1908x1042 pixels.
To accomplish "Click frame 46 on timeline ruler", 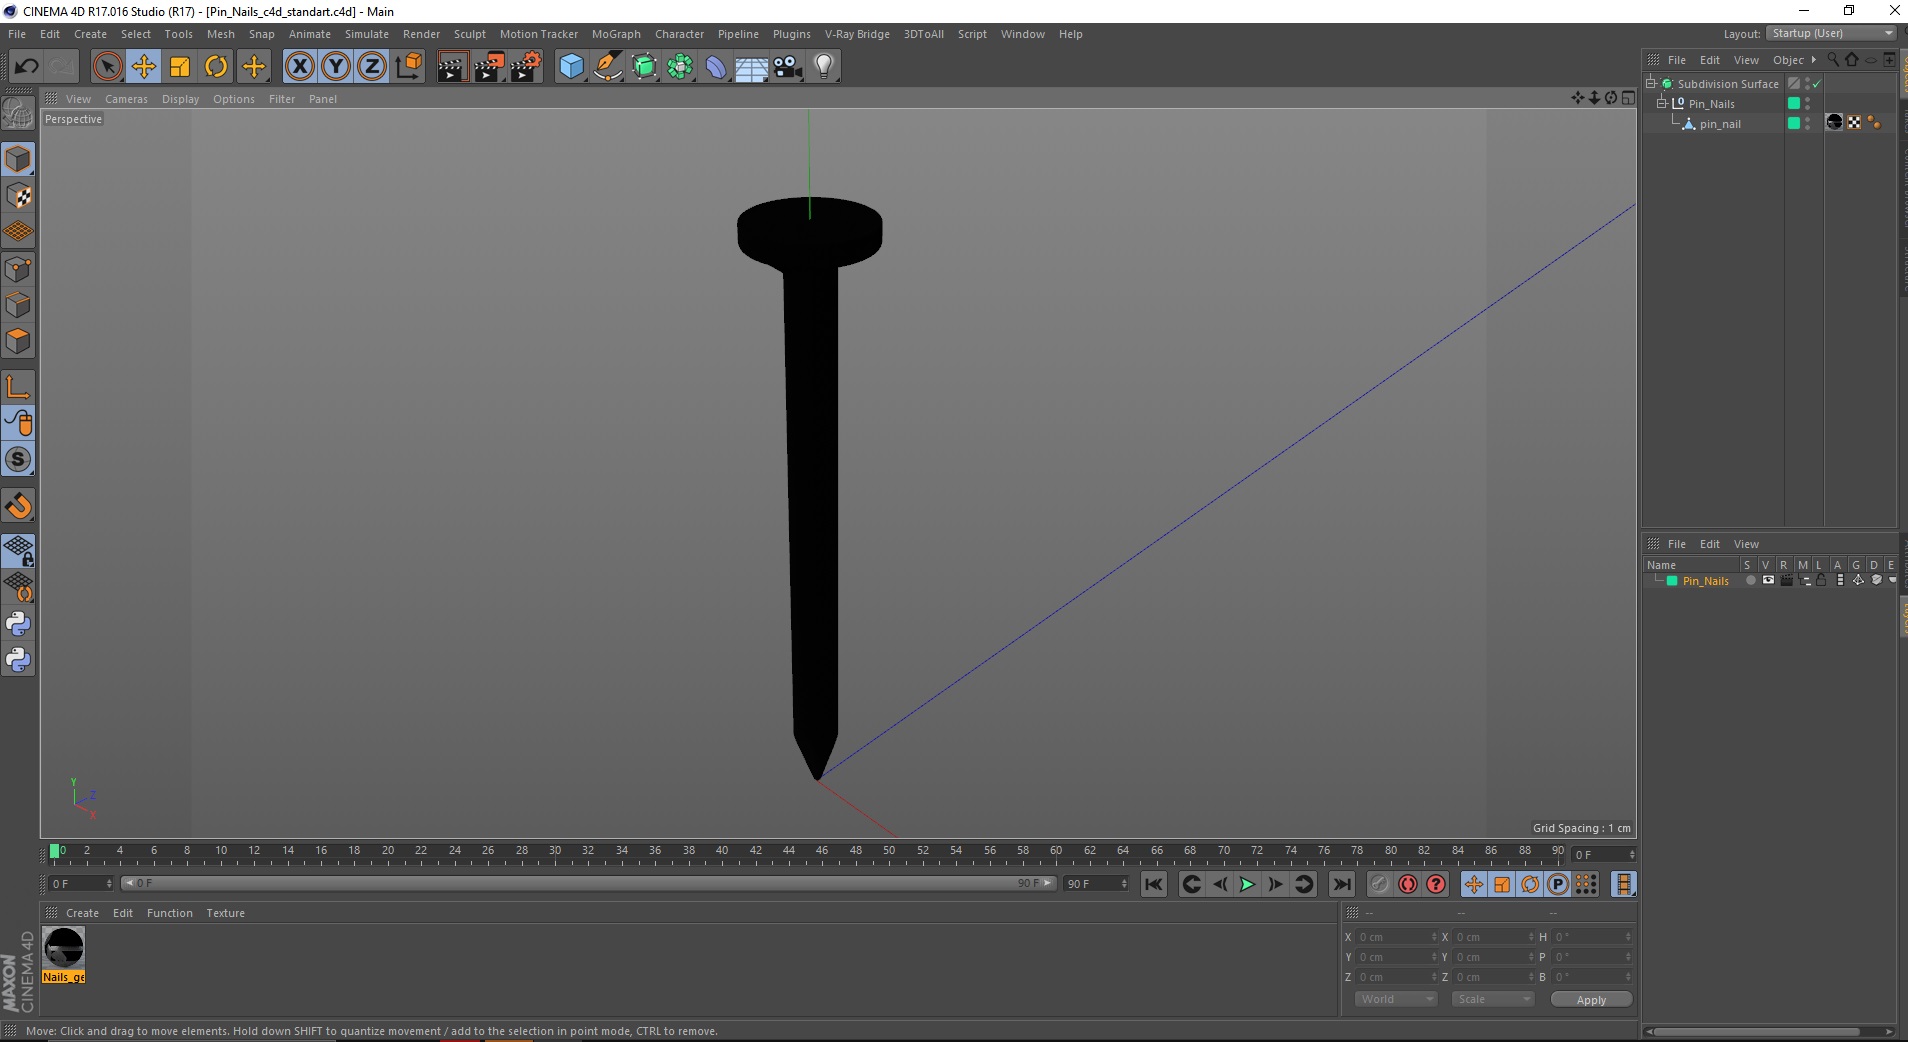I will (x=822, y=851).
